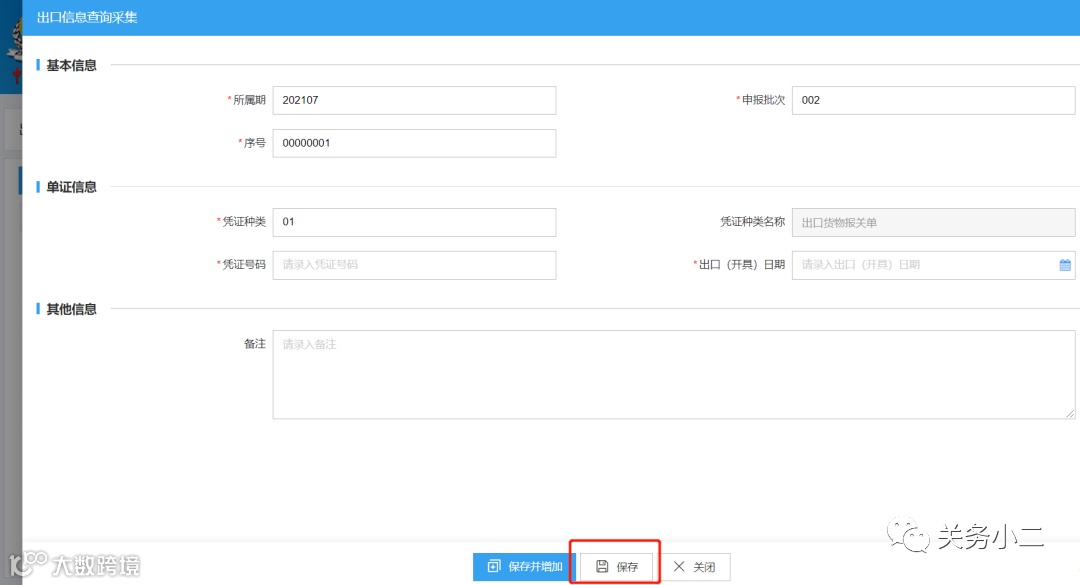Click the 凭证种类名称 label text
Image resolution: width=1080 pixels, height=585 pixels.
click(753, 222)
